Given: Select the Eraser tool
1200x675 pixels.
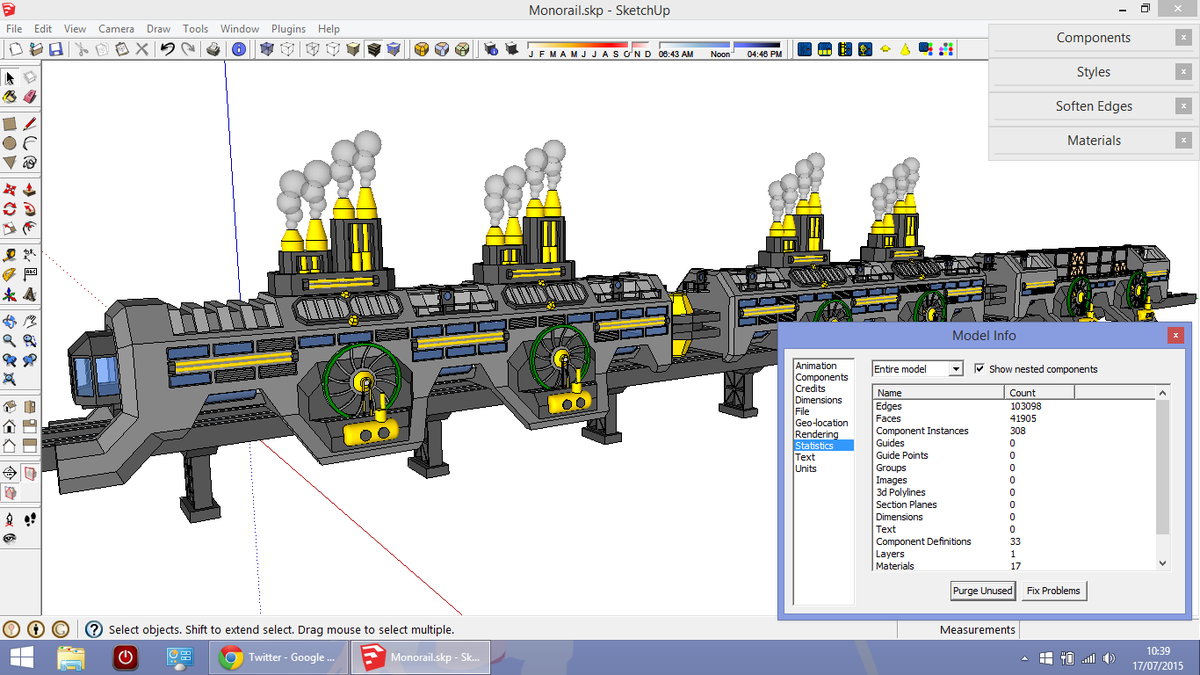Looking at the screenshot, I should click(x=29, y=97).
